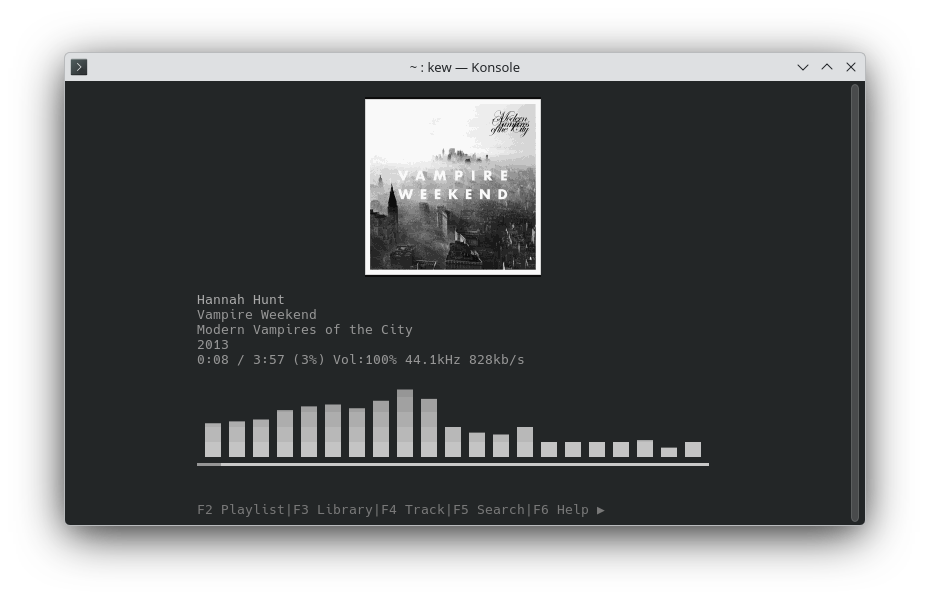The width and height of the screenshot is (930, 602).
Task: Click the Konsole terminal icon in title bar
Action: (79, 67)
